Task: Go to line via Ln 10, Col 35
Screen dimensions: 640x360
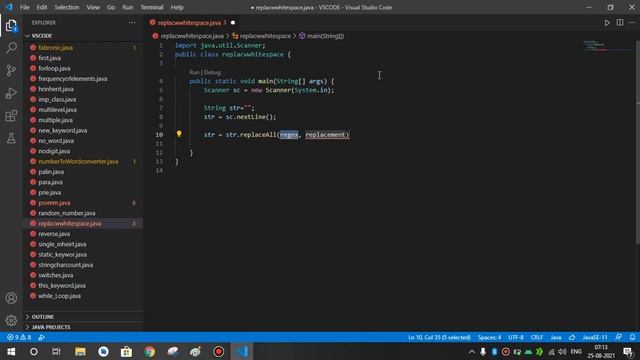Action: 439,338
